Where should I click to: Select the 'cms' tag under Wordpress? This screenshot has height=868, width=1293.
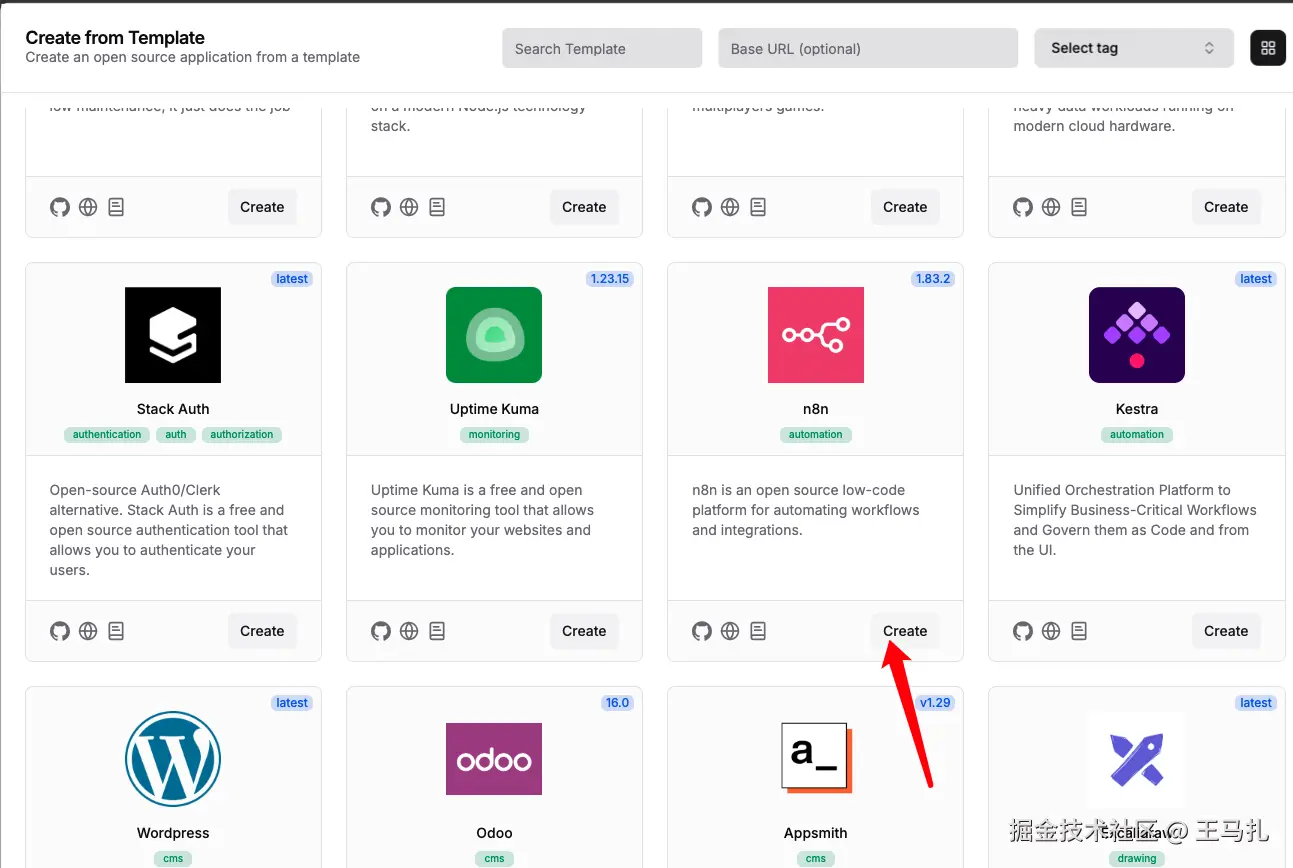click(x=173, y=859)
